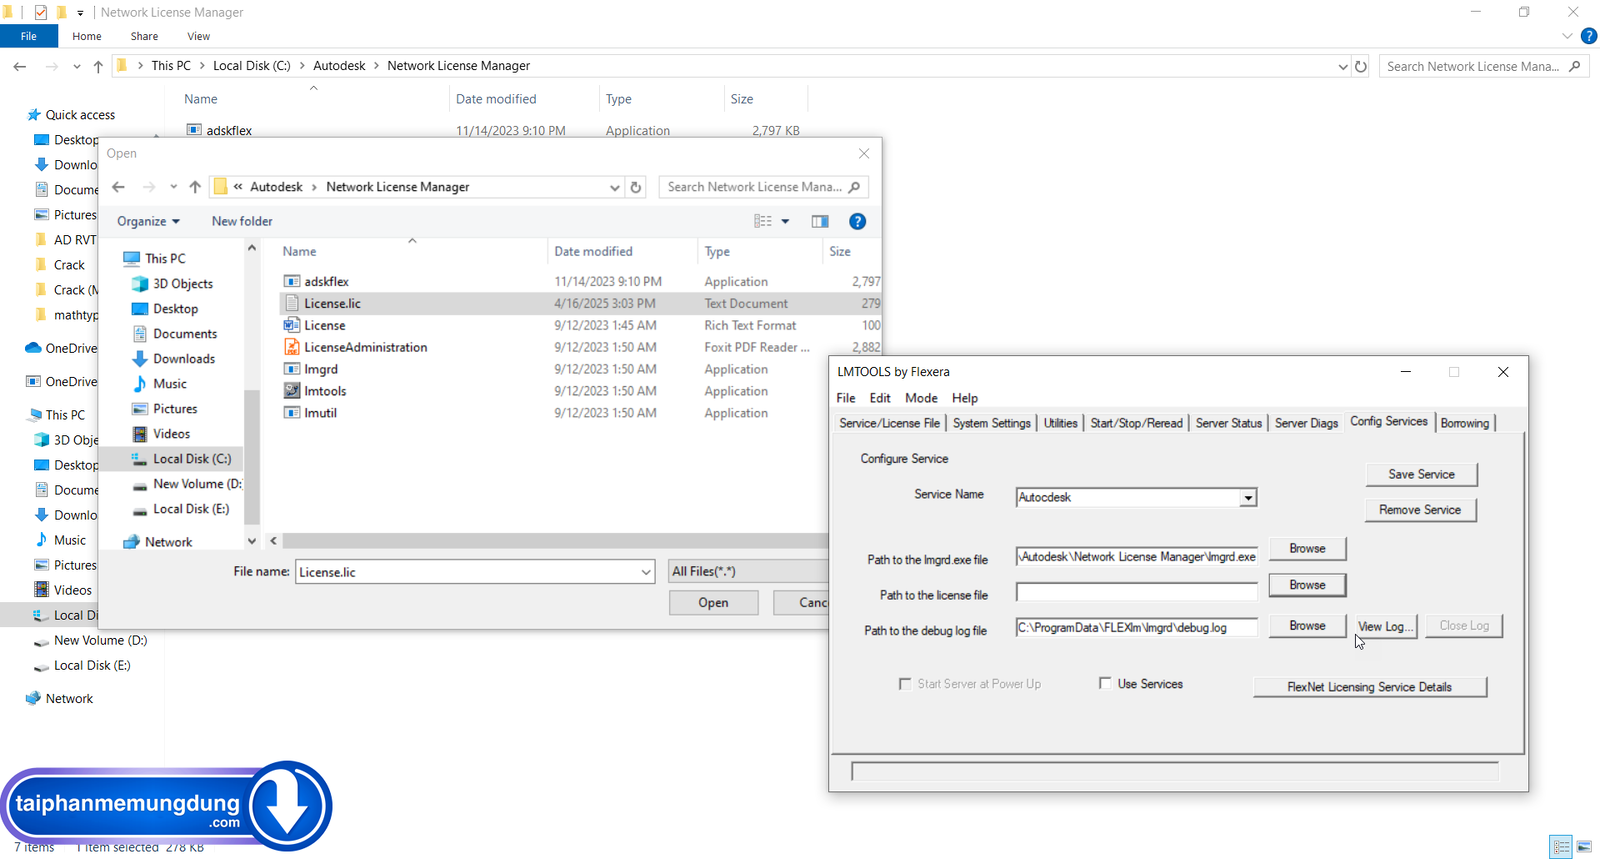The width and height of the screenshot is (1600, 859).
Task: Open the recent locations dropdown in Open dialog
Action: (174, 187)
